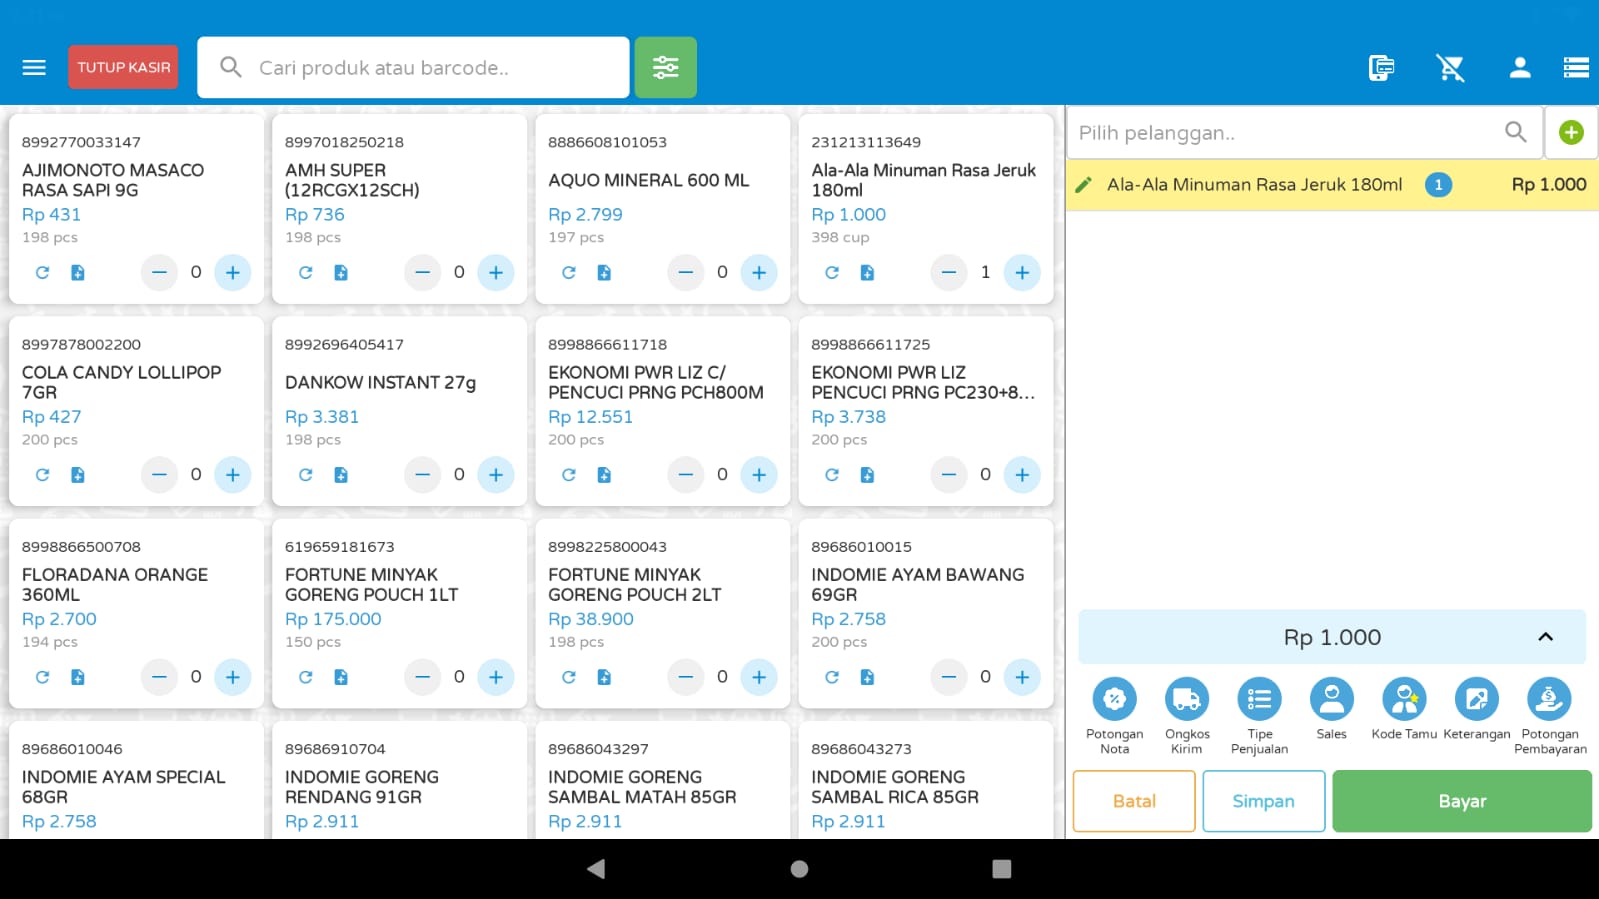Decrease quantity of Ala-Ala Minuman Rasa Jeruk
1599x899 pixels.
coord(949,272)
